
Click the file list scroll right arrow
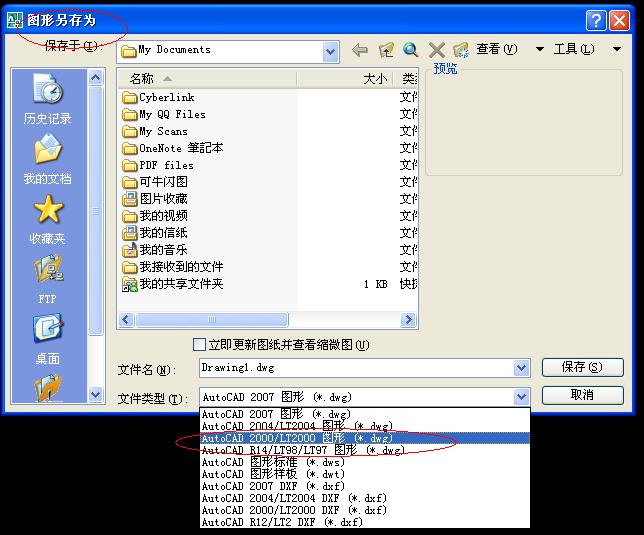[408, 319]
